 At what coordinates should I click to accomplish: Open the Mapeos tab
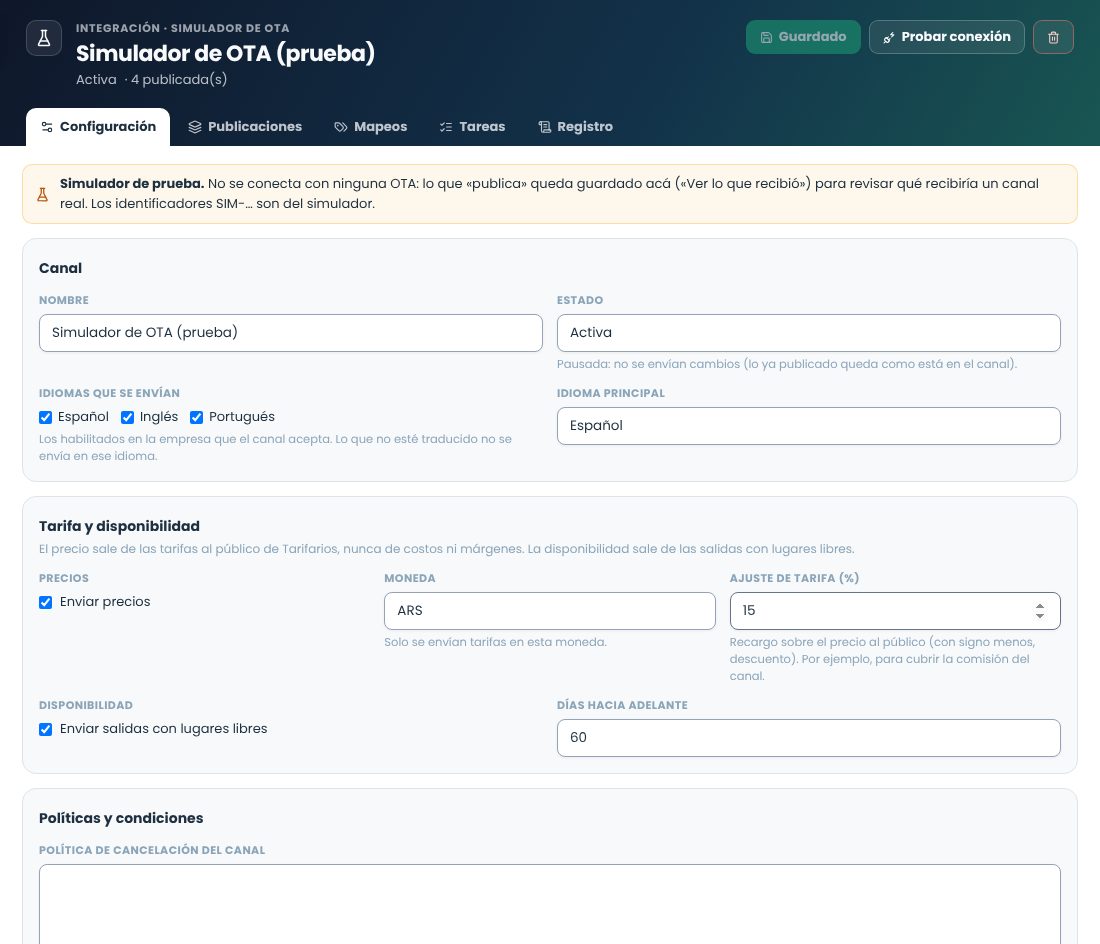pyautogui.click(x=370, y=127)
